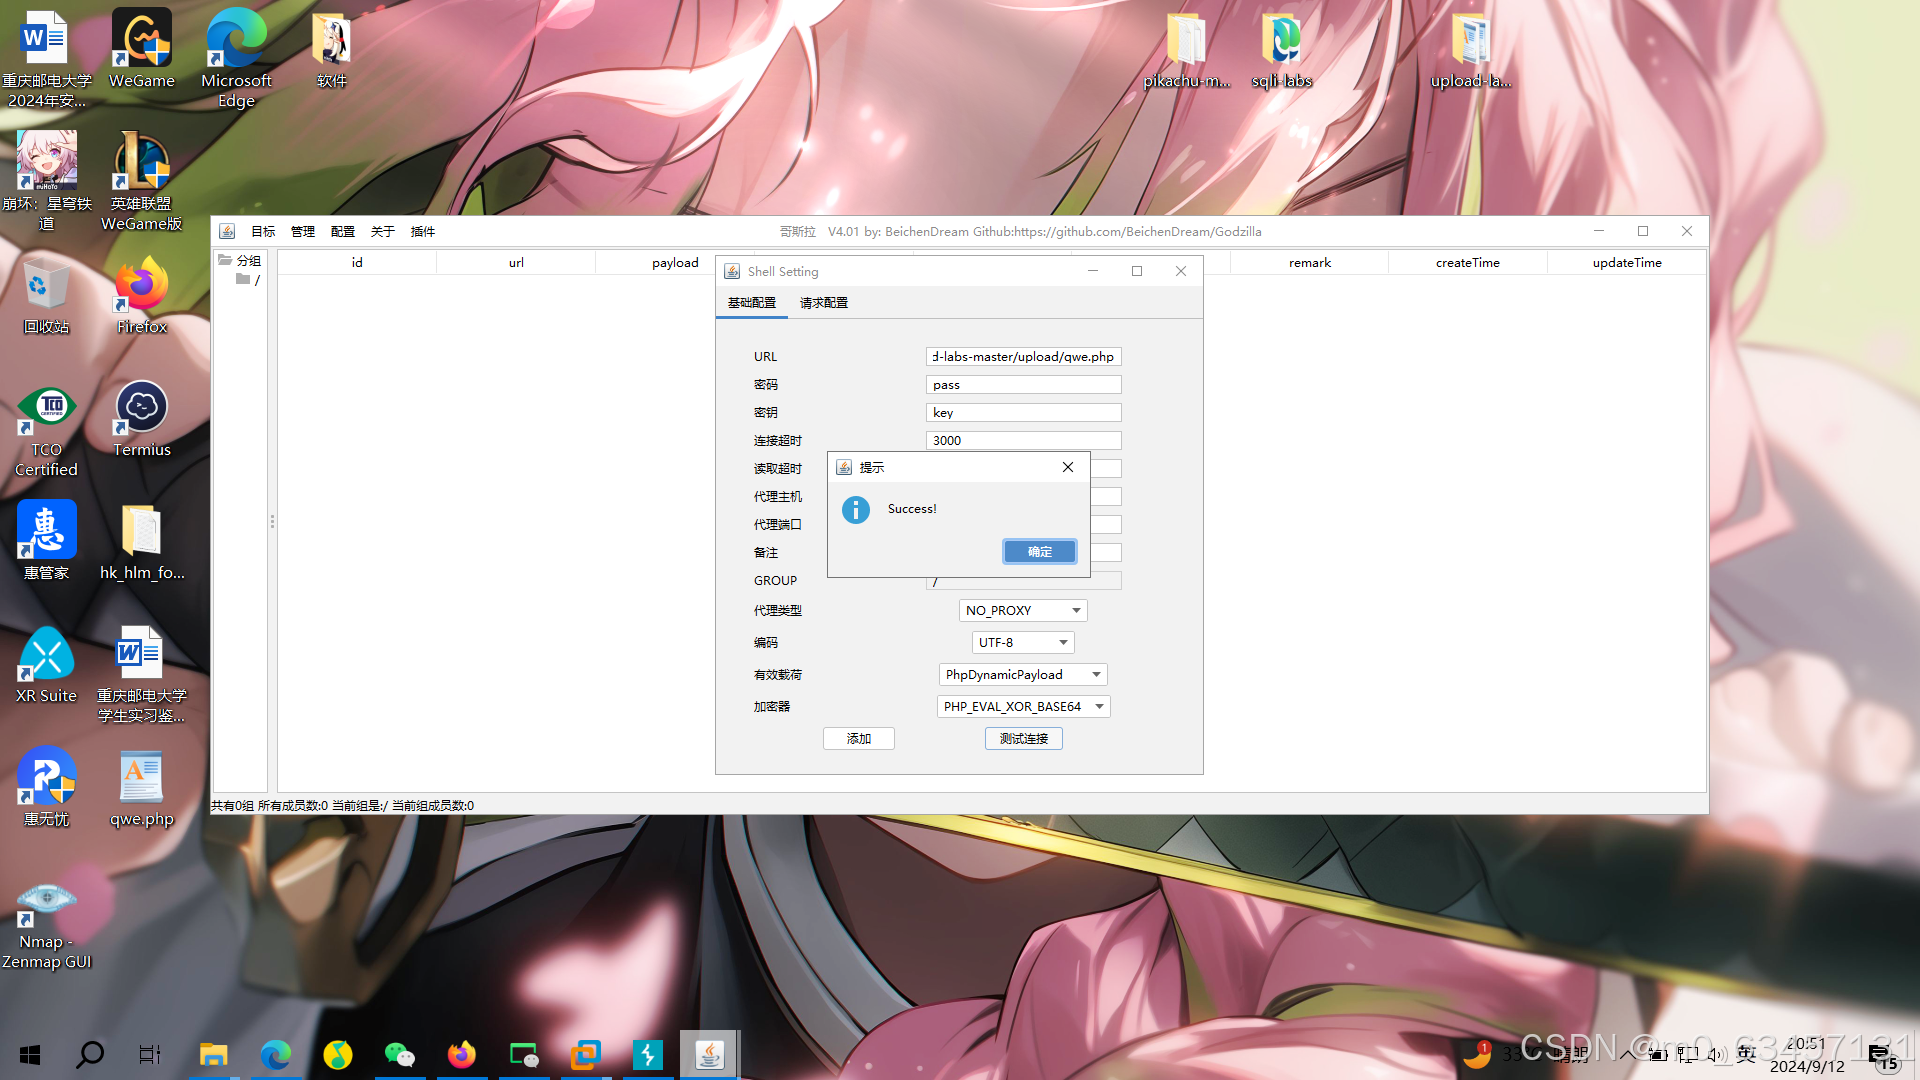
Task: Open the sqli-labs folder icon
Action: coord(1281,50)
